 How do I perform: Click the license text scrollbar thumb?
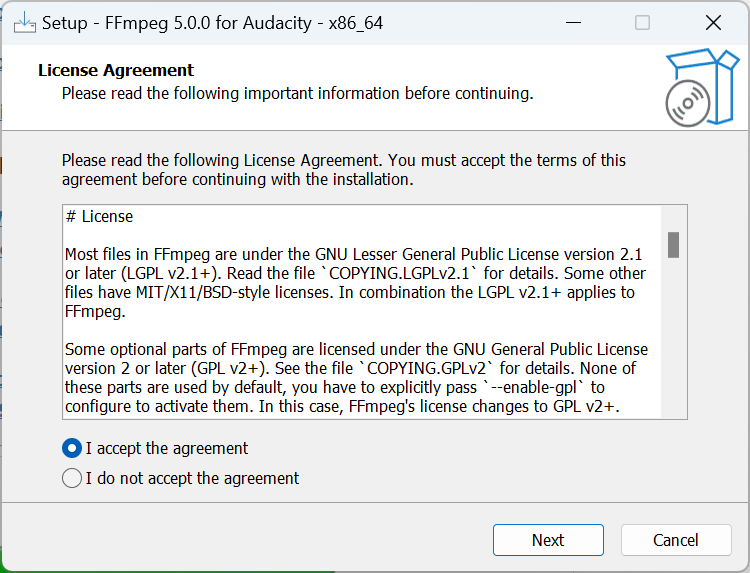tap(674, 244)
